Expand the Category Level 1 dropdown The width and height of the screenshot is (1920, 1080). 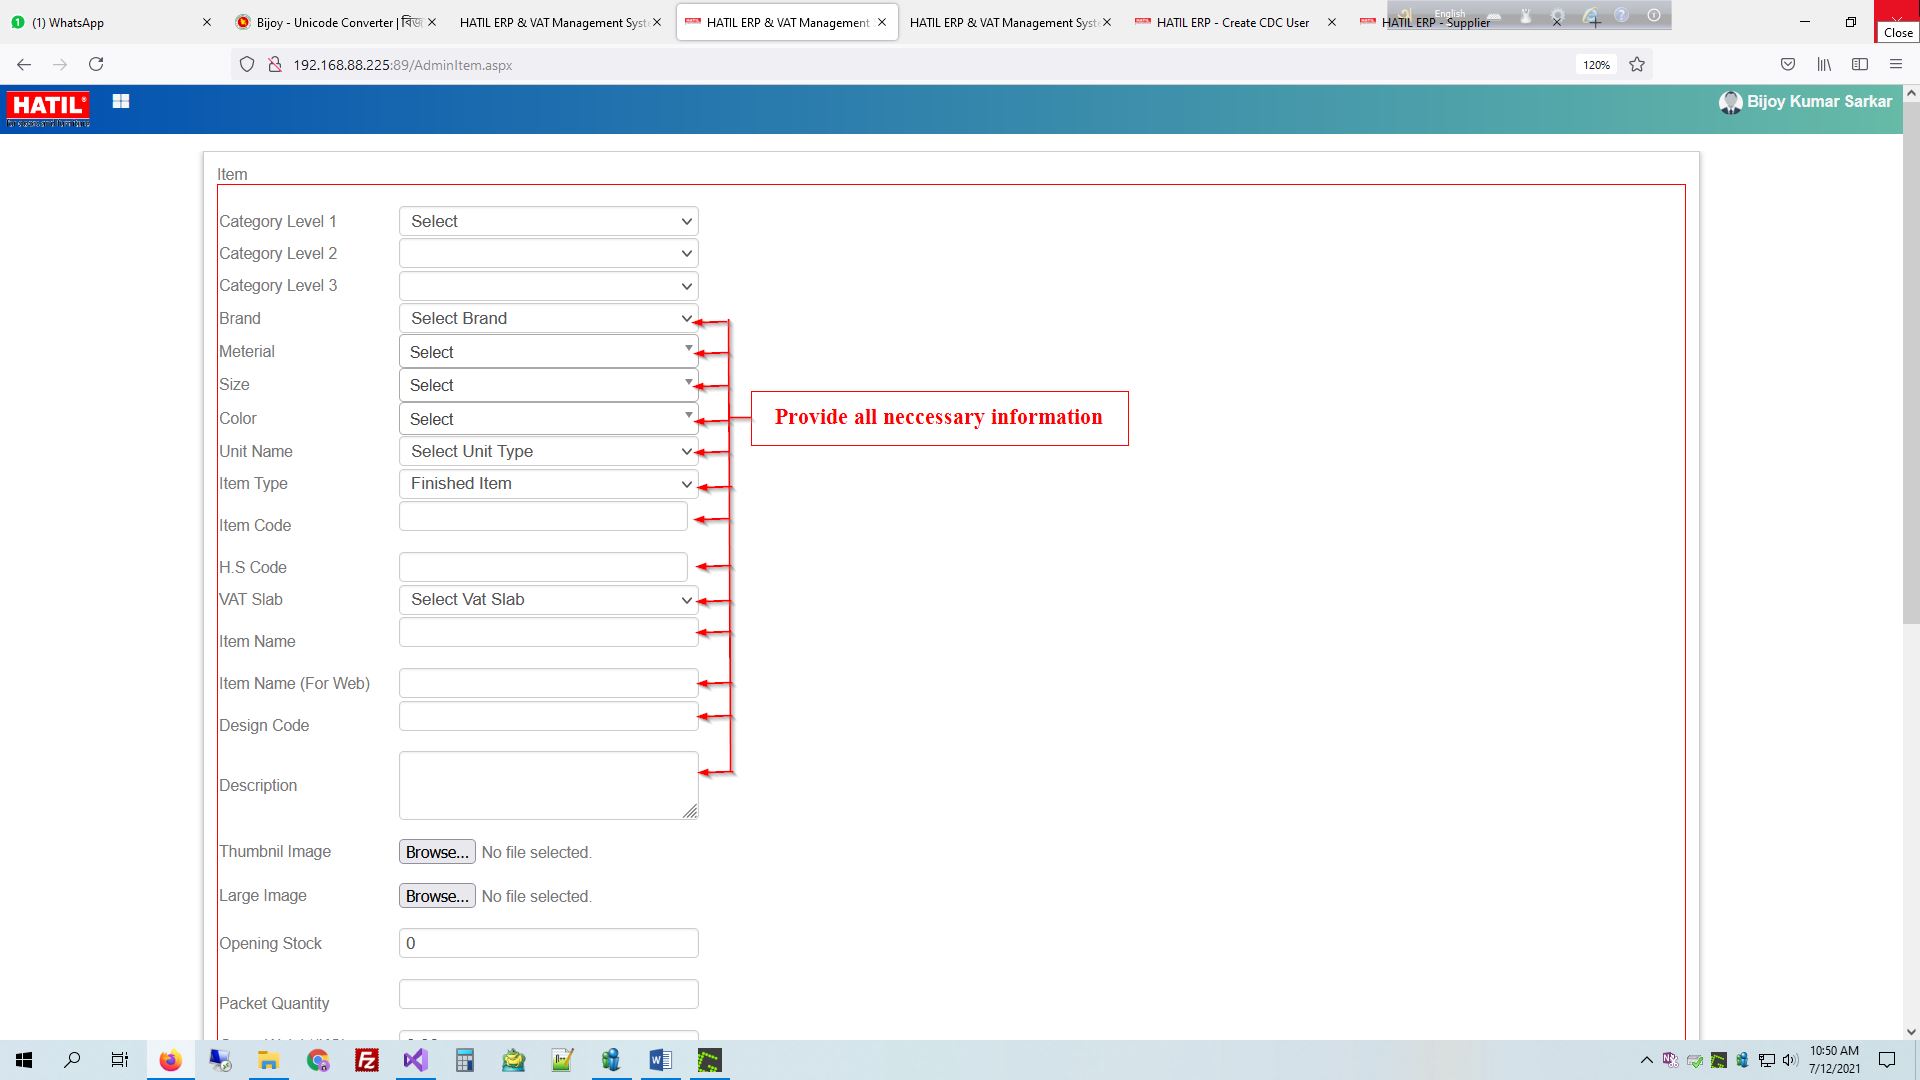point(547,220)
